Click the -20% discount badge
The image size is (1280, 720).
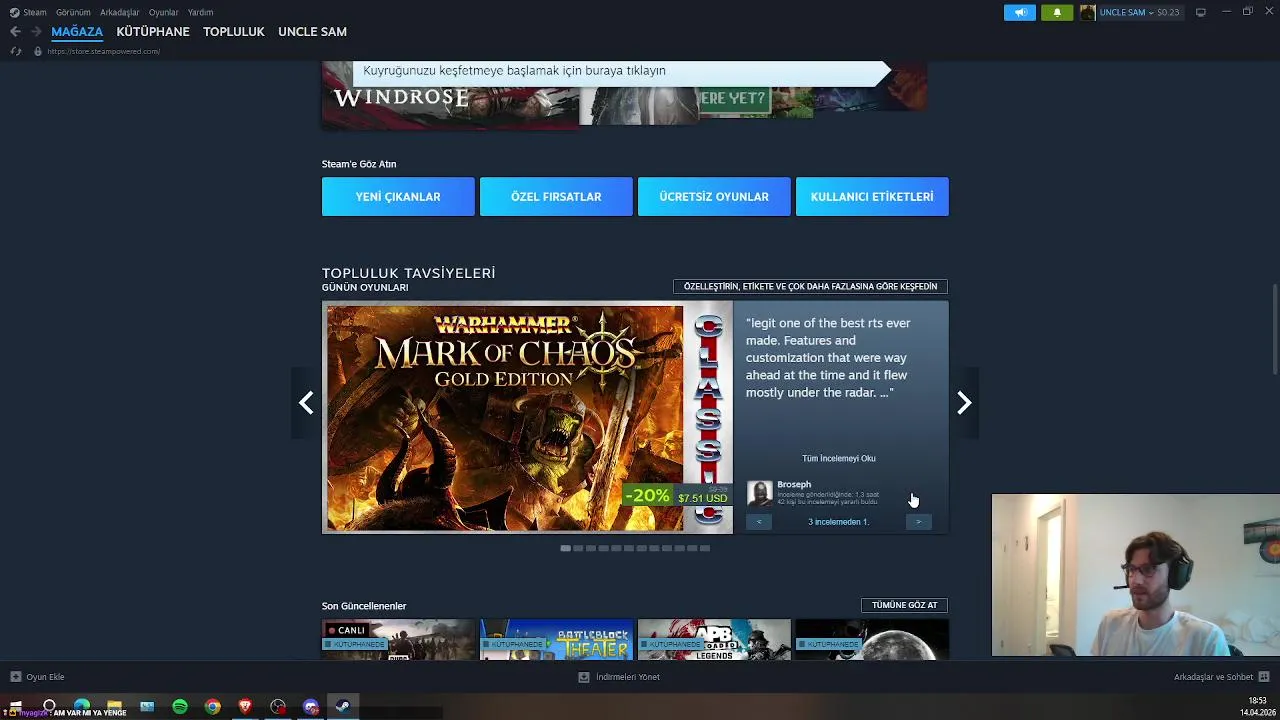coord(648,495)
